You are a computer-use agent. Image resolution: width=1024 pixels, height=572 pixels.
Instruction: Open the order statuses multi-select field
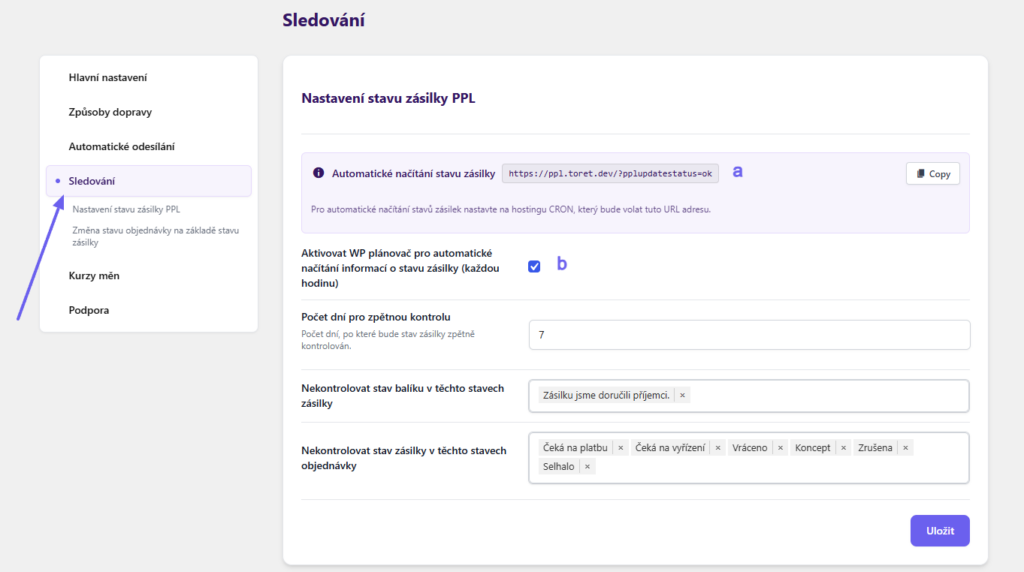tap(749, 458)
